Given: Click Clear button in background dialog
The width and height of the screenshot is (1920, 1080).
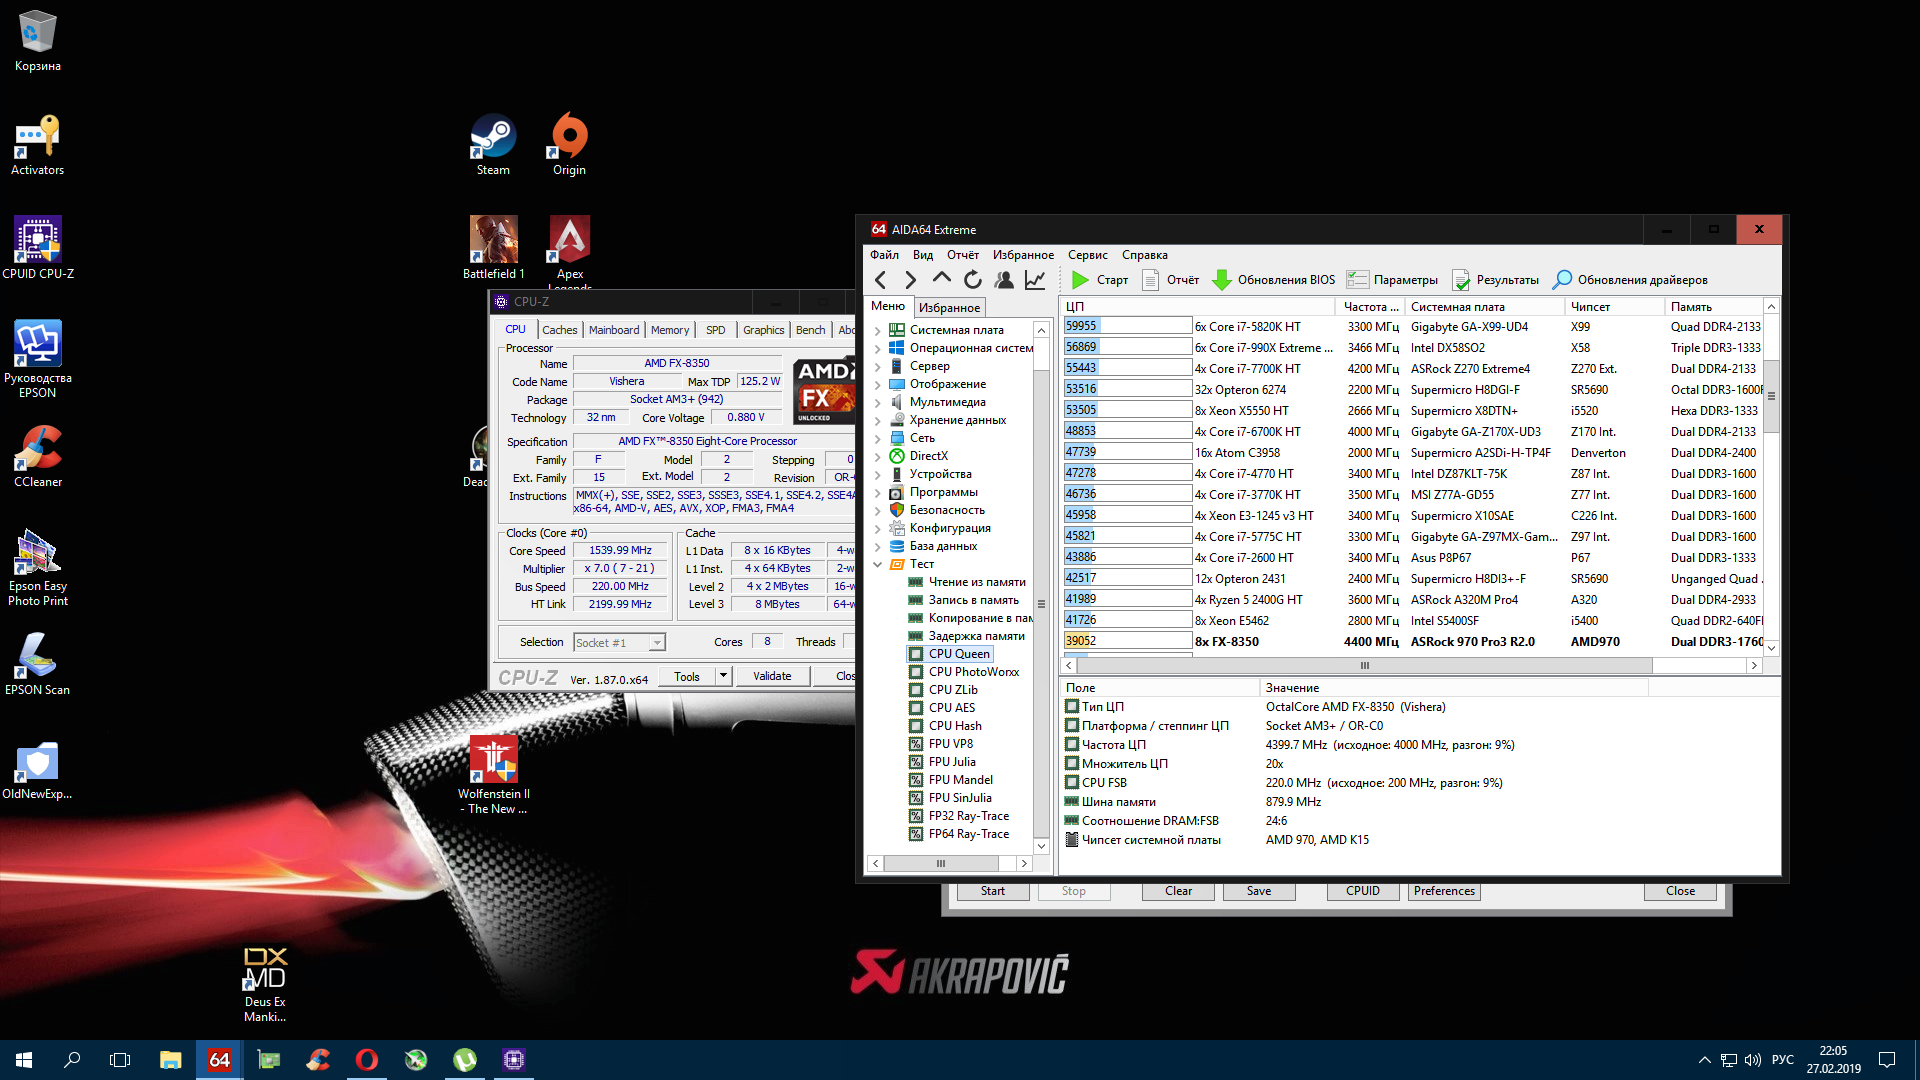Looking at the screenshot, I should click(x=1178, y=891).
